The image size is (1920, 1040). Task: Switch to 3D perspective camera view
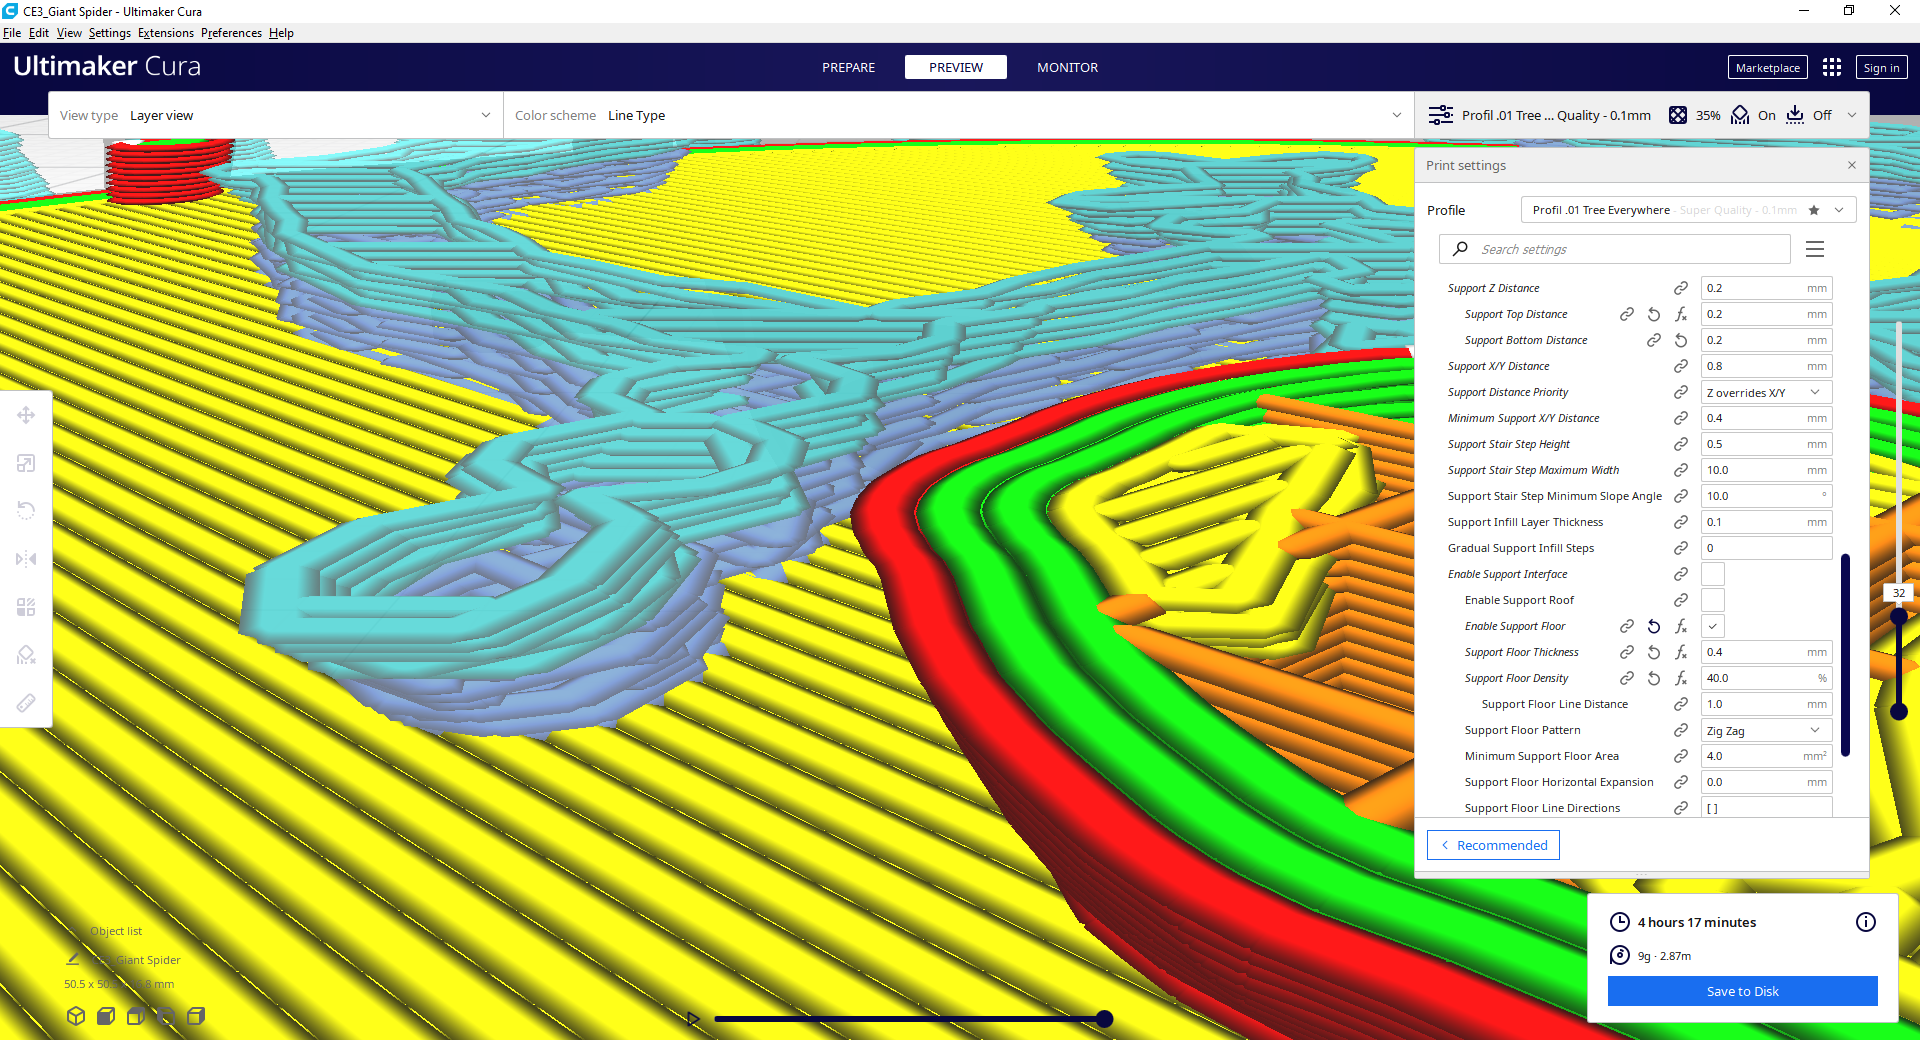click(76, 1016)
